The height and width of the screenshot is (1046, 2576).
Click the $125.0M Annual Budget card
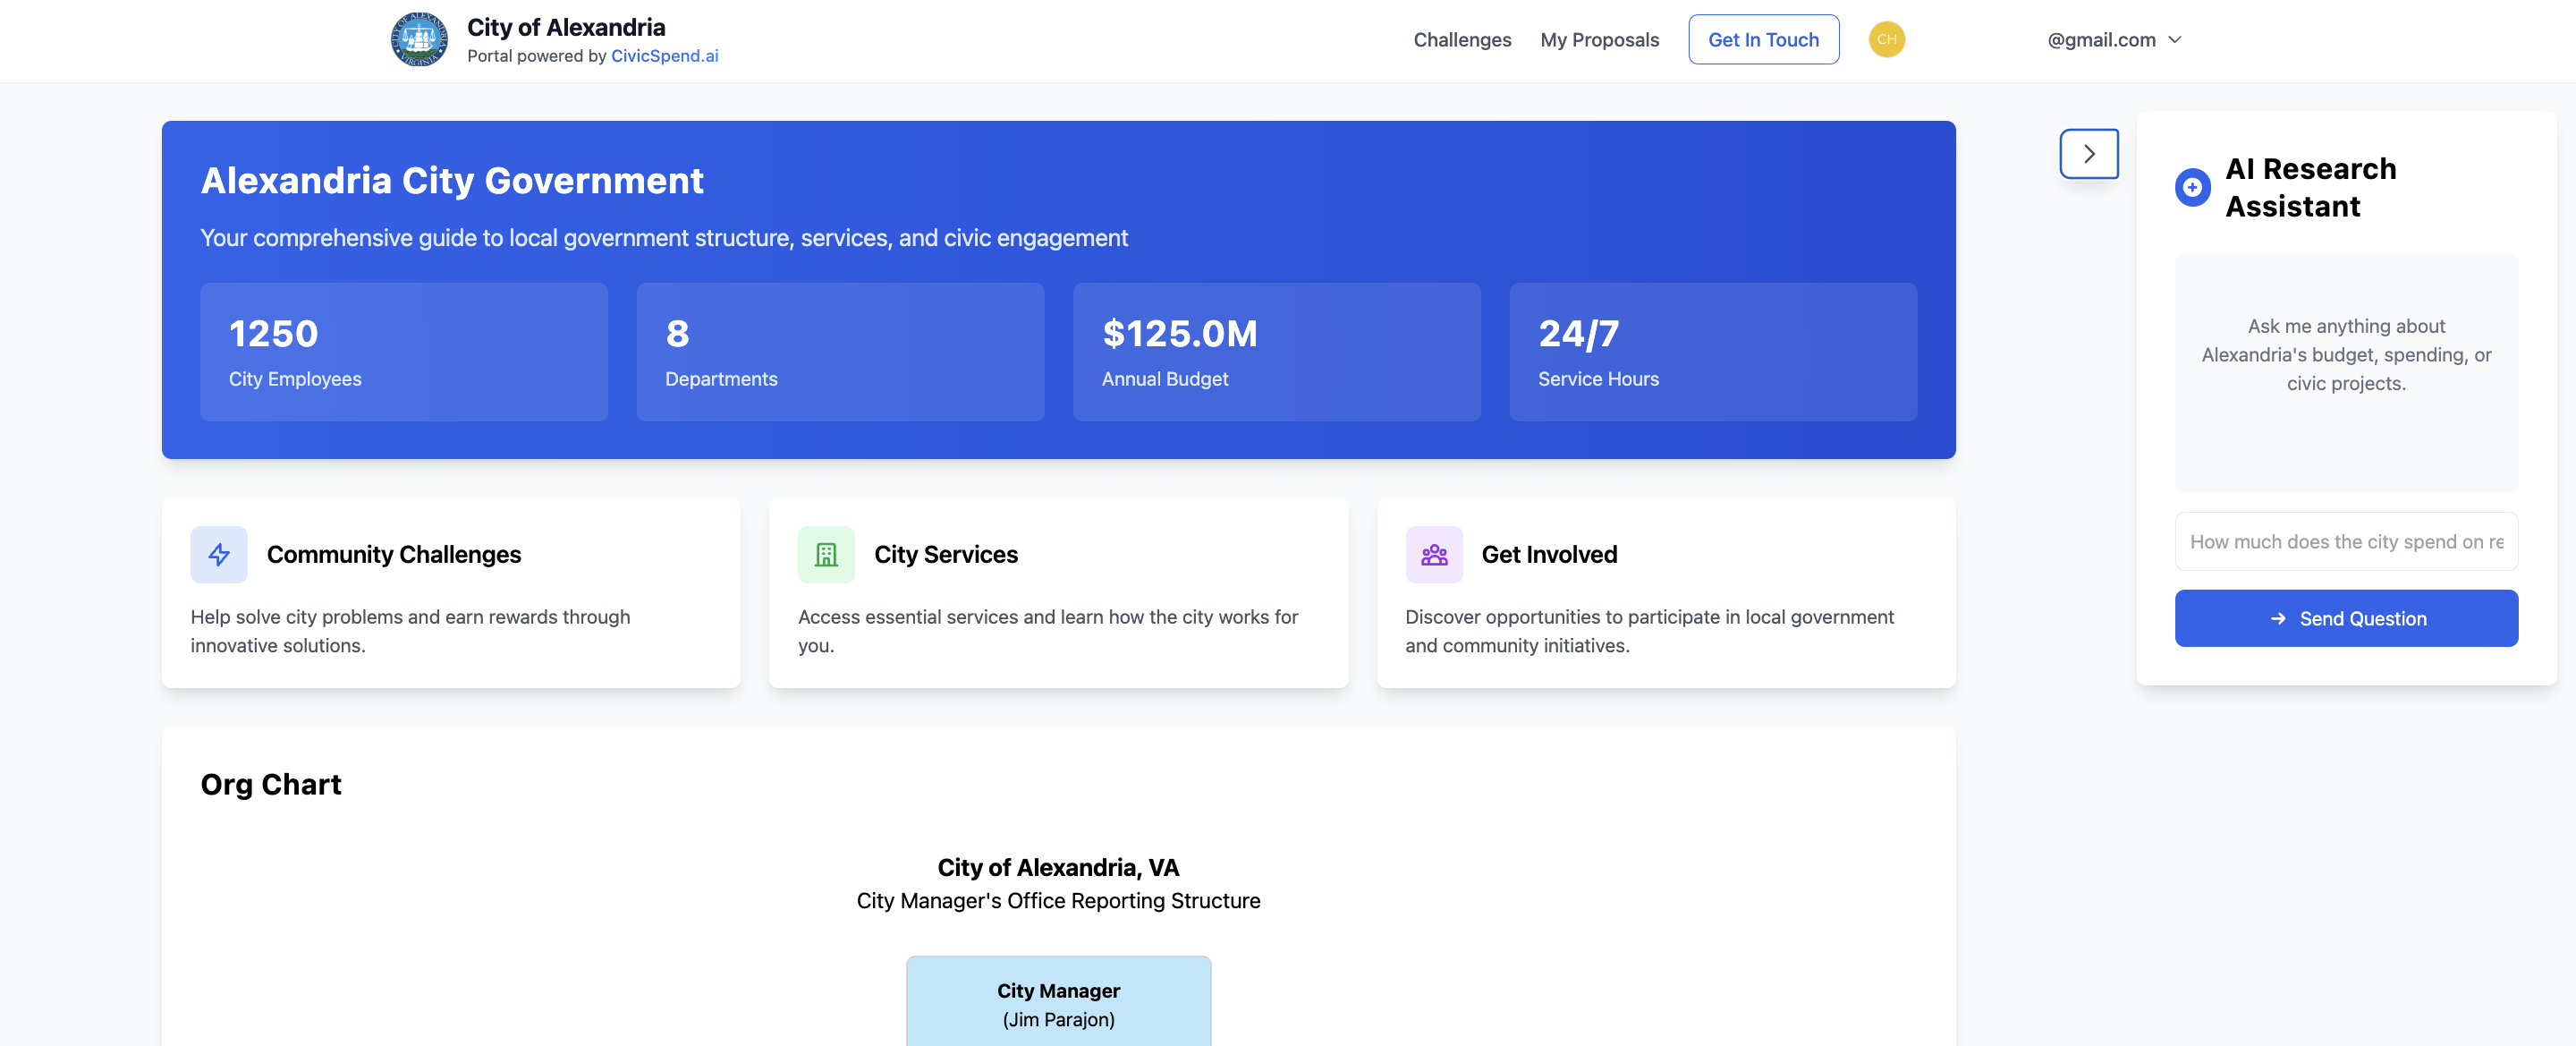coord(1276,352)
